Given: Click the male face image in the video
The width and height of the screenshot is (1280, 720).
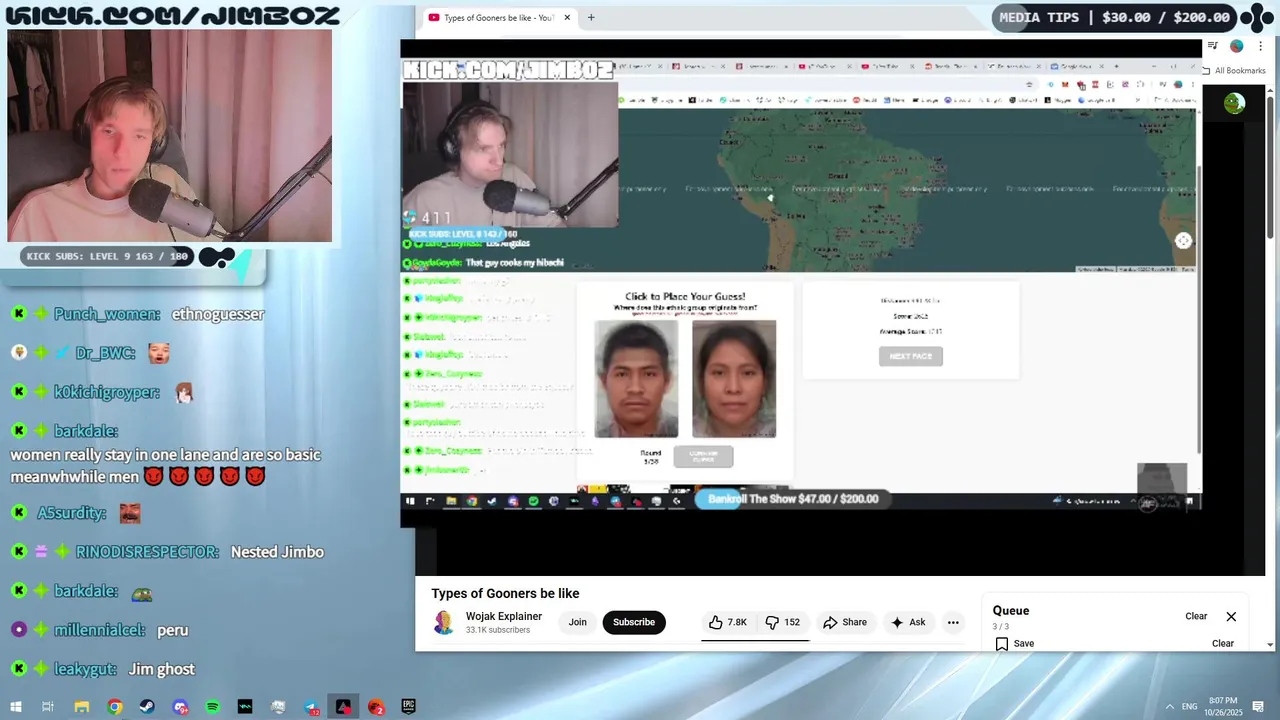Looking at the screenshot, I should (x=636, y=379).
